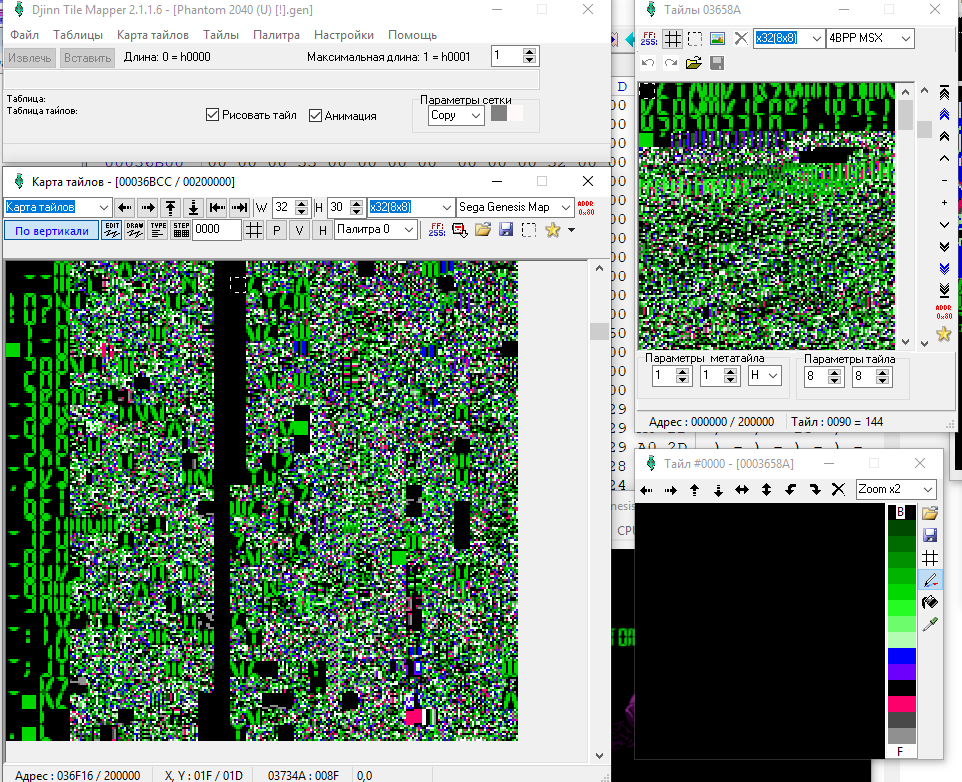Click the 'Извлечь' button
Image resolution: width=962 pixels, height=782 pixels.
click(x=29, y=58)
